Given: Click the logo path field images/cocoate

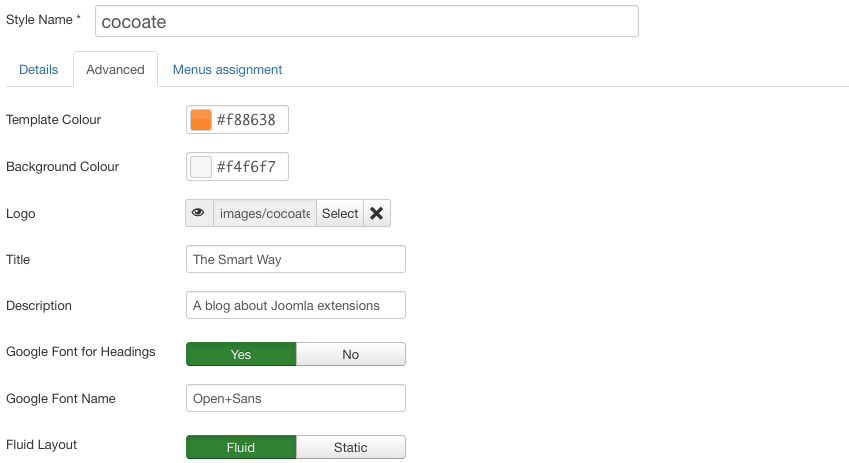Looking at the screenshot, I should [x=265, y=213].
